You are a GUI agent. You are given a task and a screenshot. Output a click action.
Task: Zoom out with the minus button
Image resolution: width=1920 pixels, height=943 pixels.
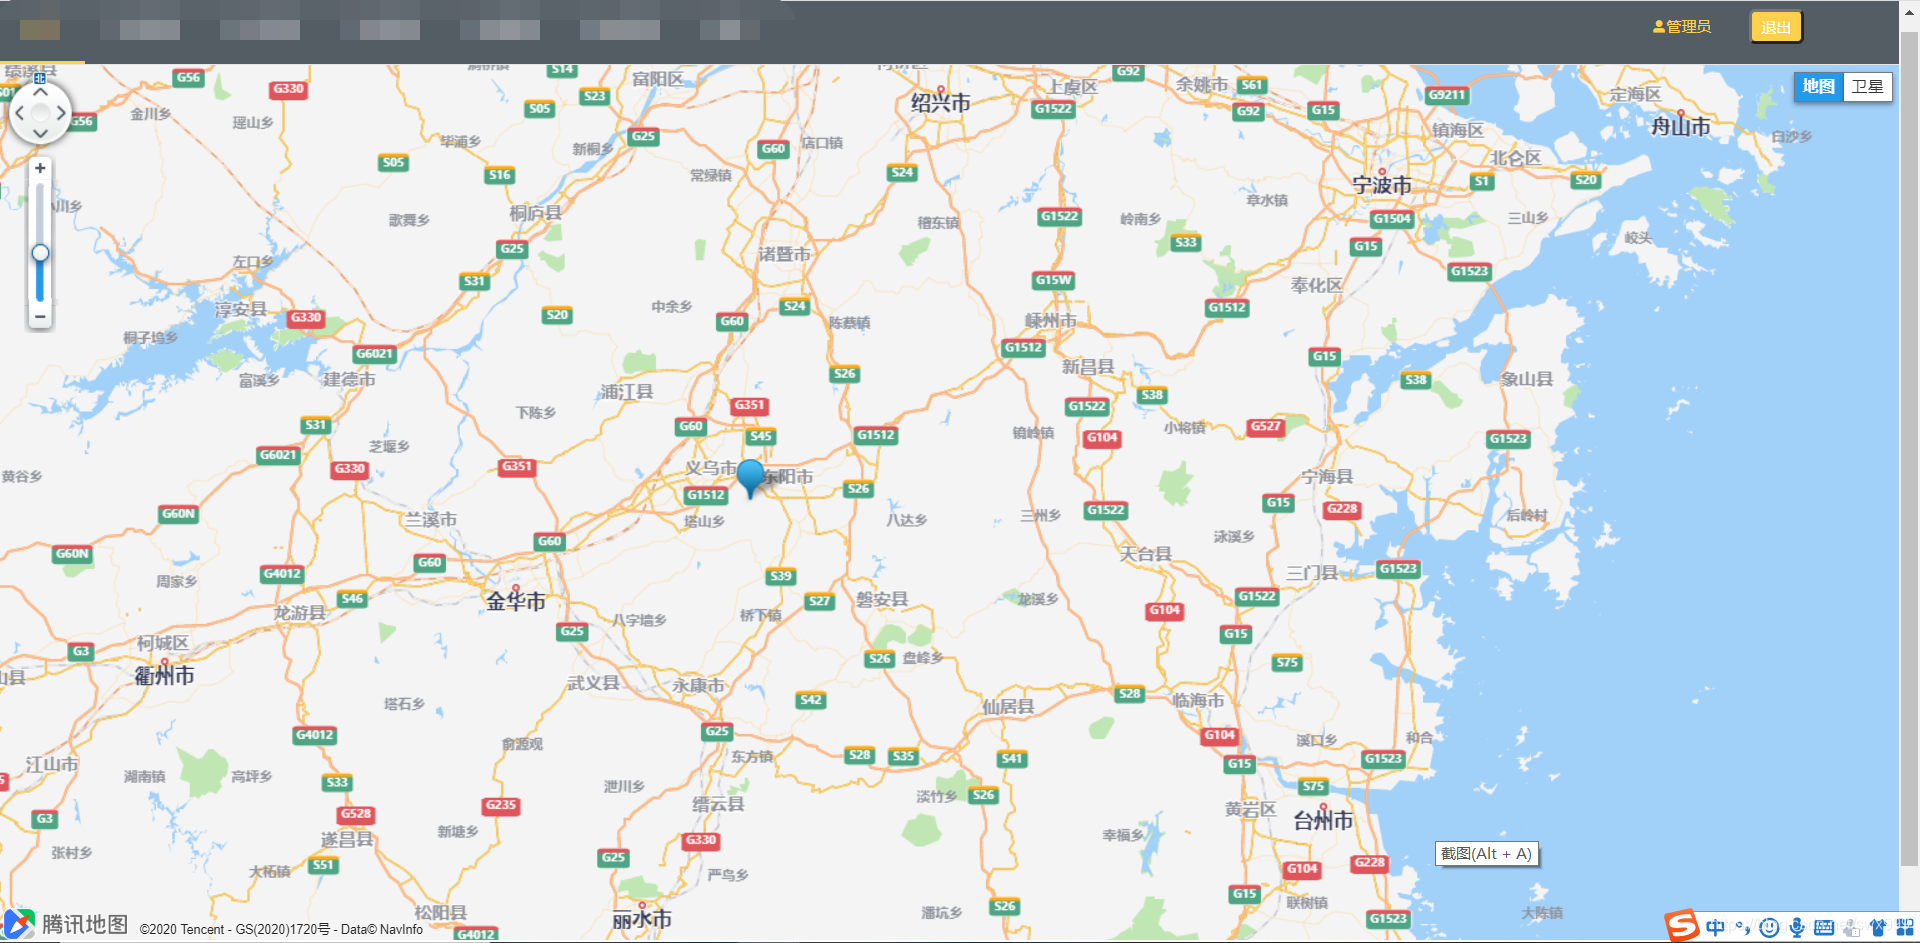click(x=40, y=316)
